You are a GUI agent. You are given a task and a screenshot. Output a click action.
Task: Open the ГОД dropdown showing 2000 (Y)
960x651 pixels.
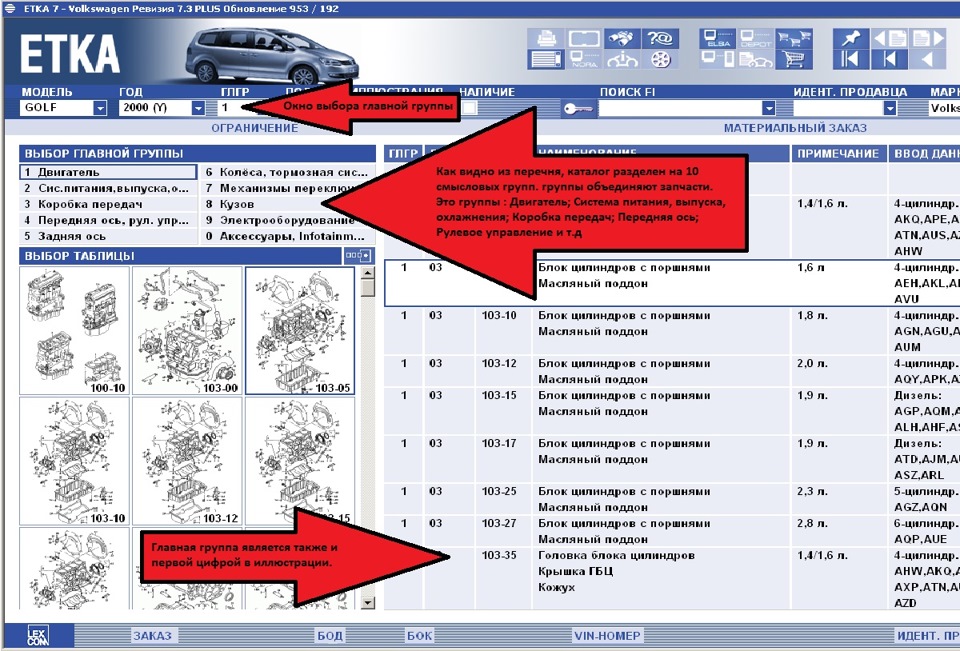[x=198, y=108]
